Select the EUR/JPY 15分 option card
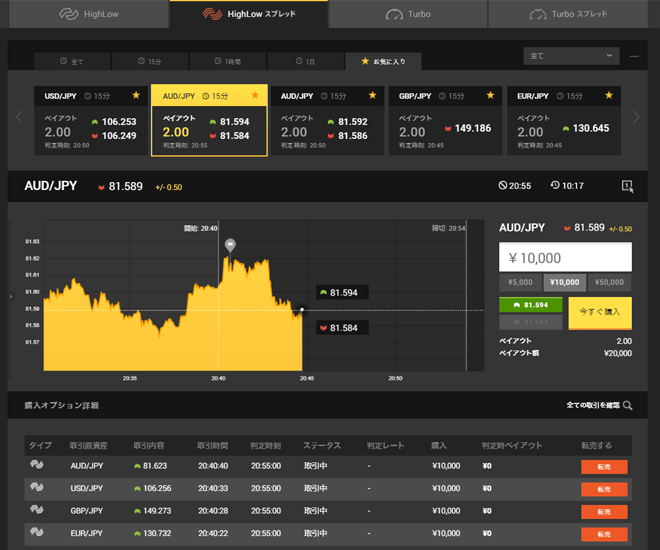 point(564,121)
